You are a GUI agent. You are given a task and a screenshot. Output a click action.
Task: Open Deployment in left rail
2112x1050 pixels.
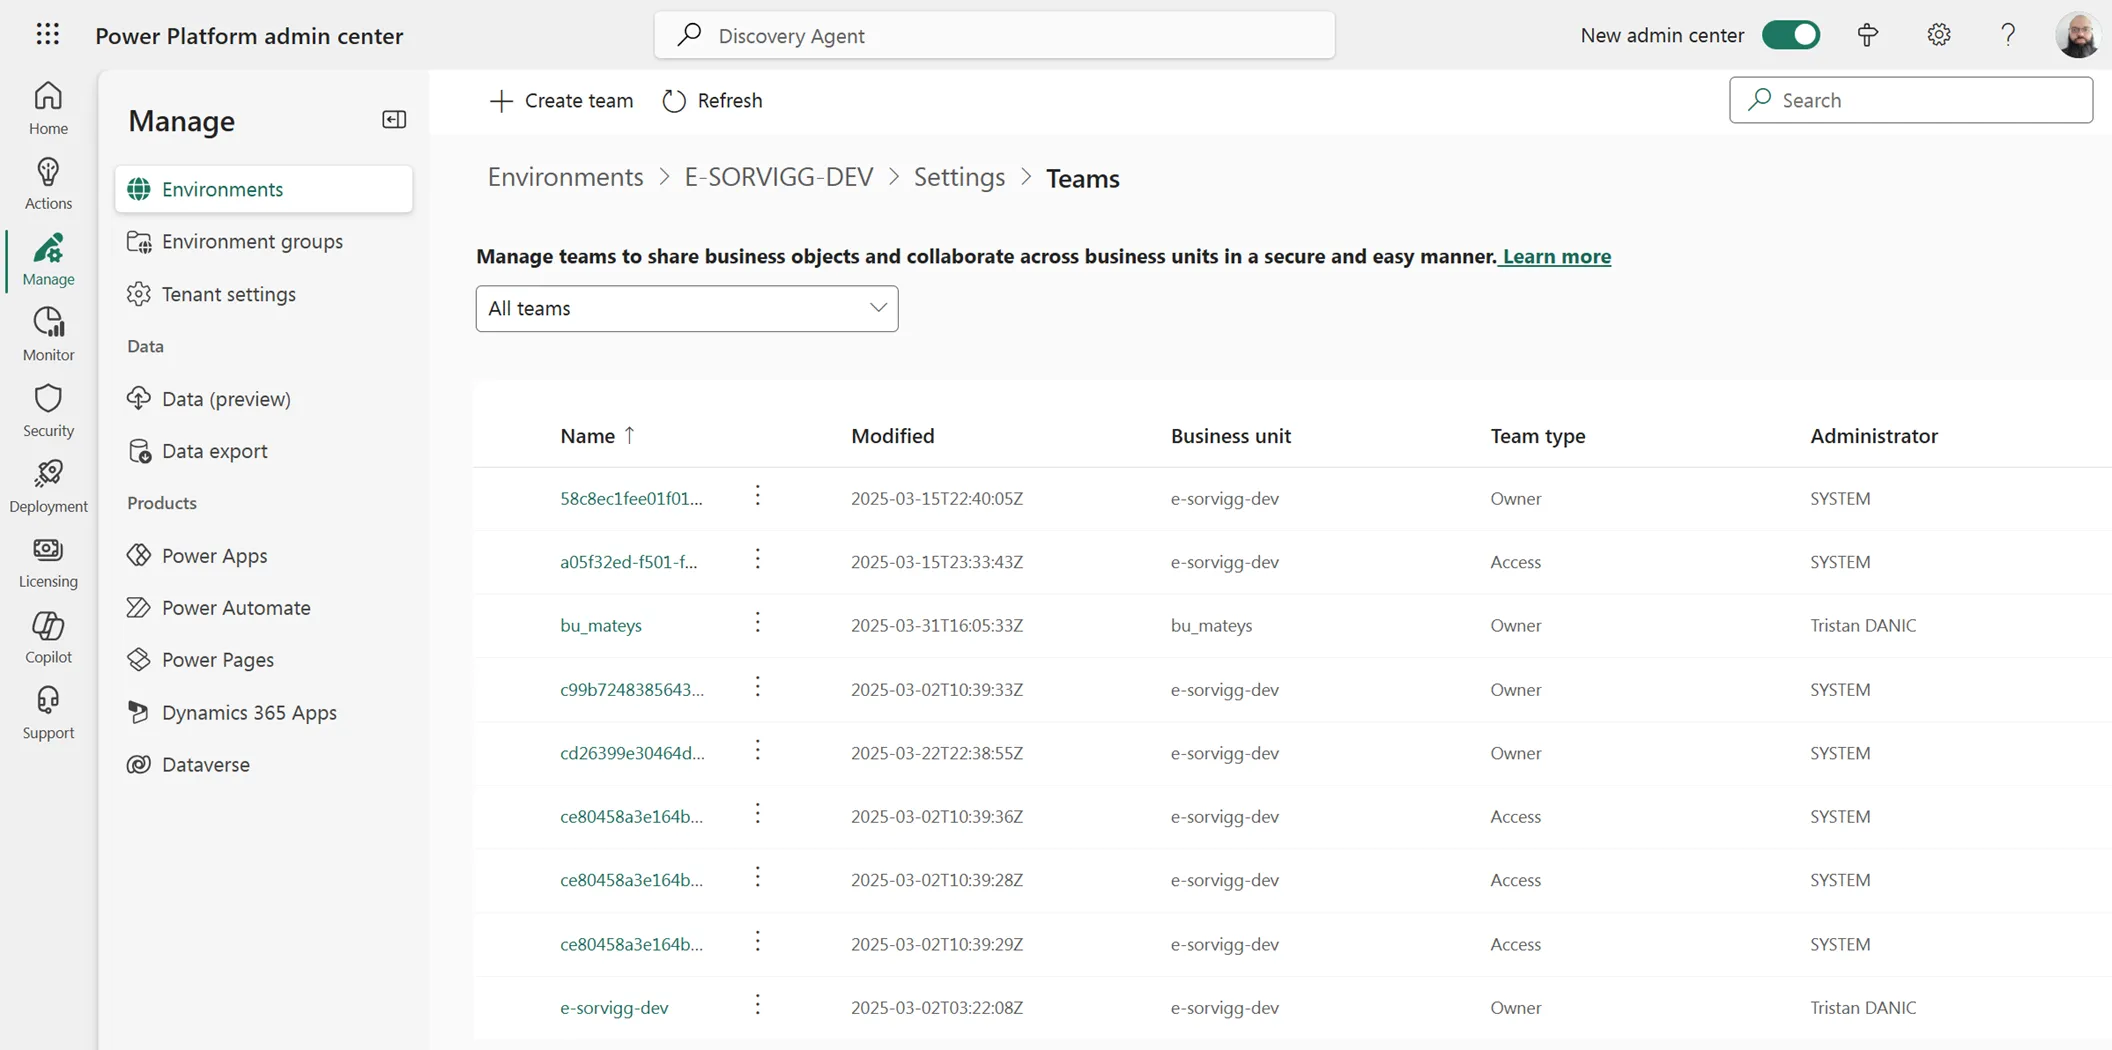[x=48, y=487]
